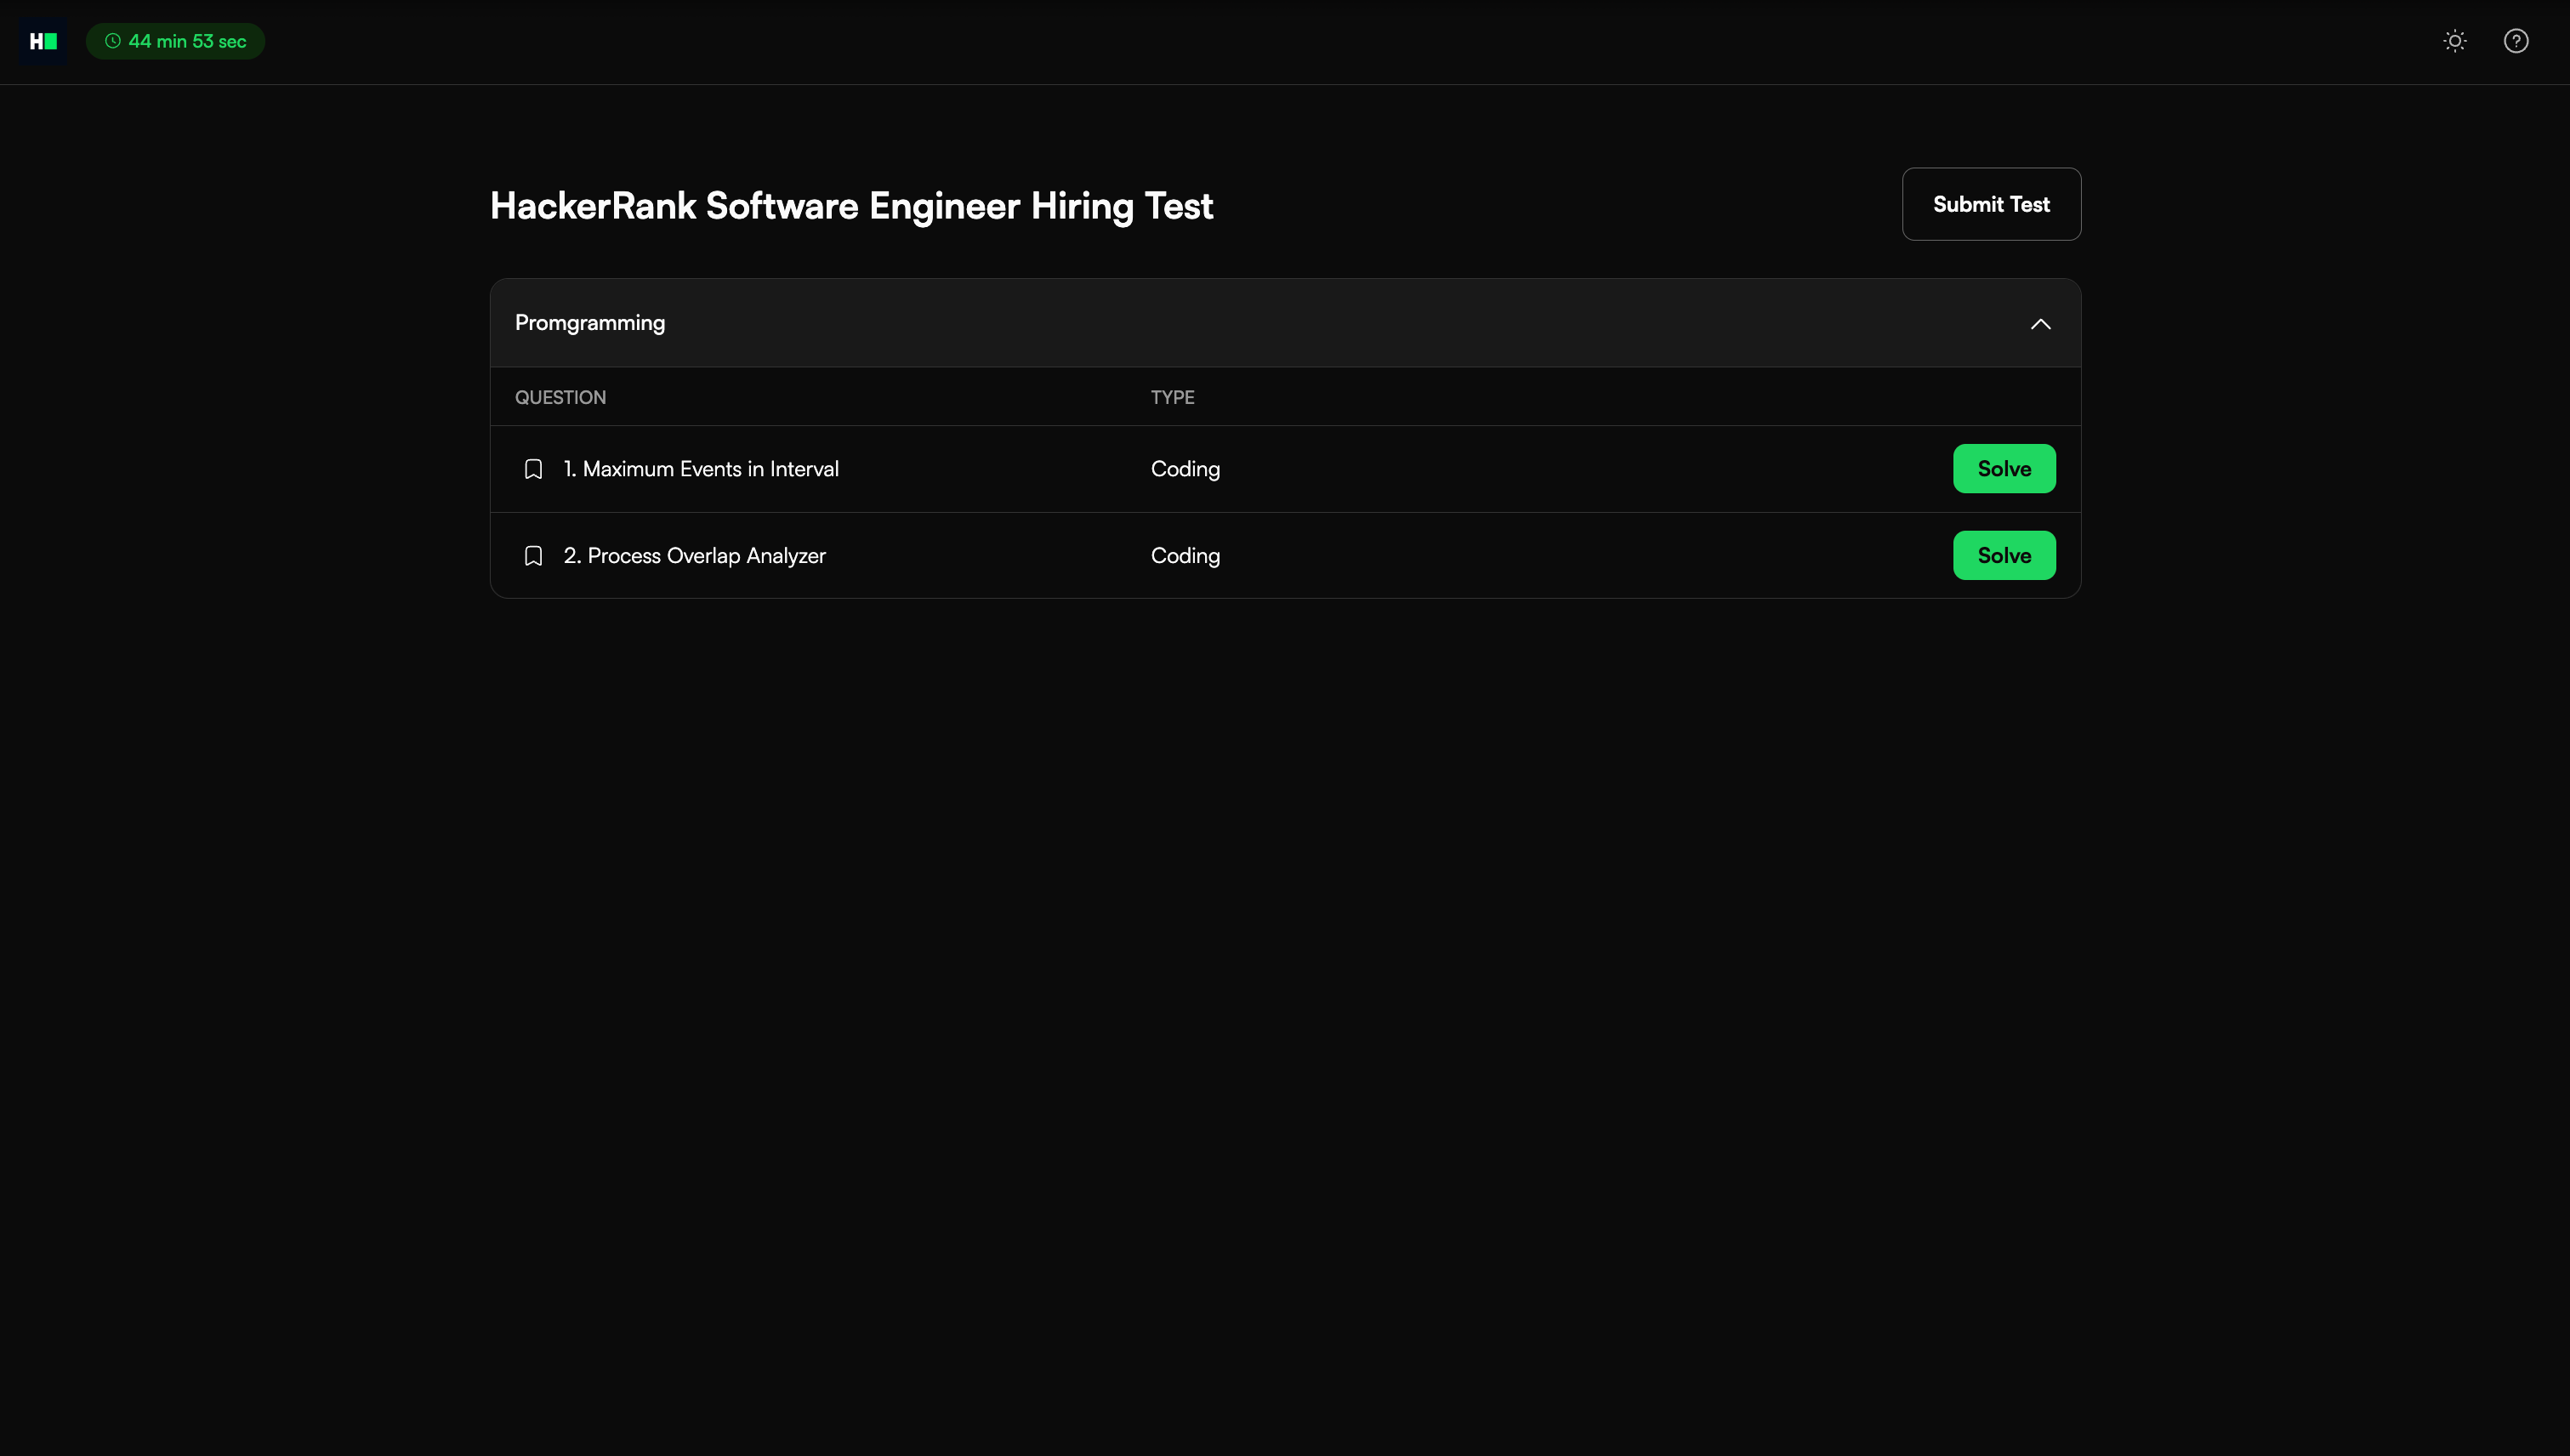This screenshot has width=2570, height=1456.
Task: Click the HackerRank logo icon
Action: point(43,41)
